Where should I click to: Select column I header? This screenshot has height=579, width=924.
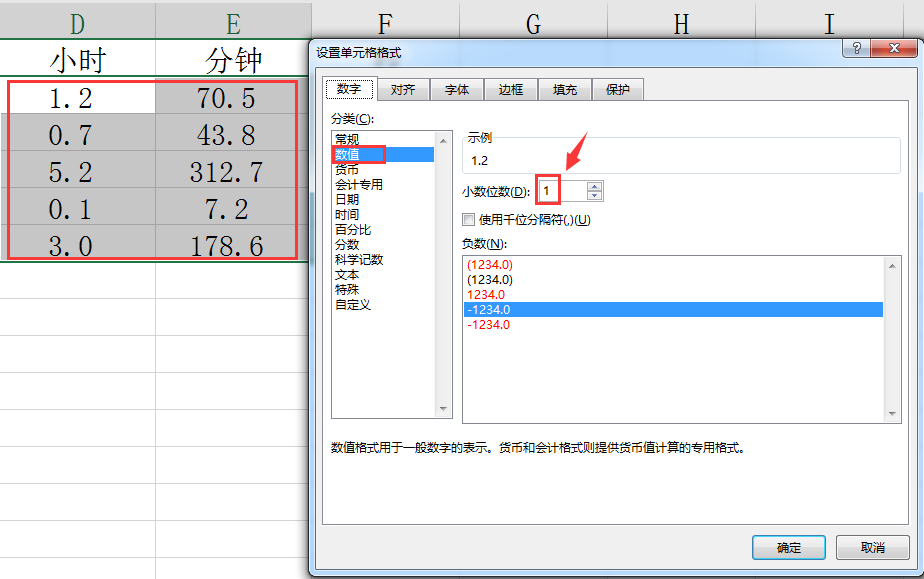pos(829,22)
